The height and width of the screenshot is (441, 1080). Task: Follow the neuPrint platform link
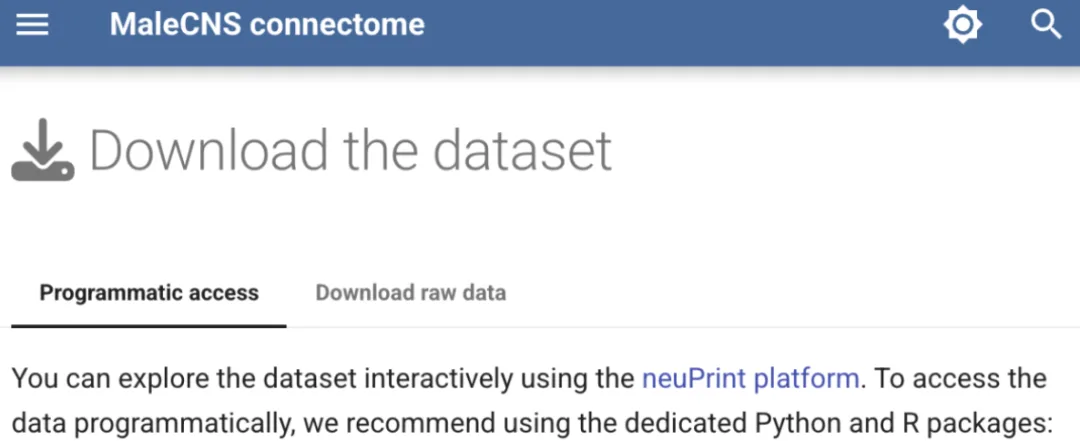pyautogui.click(x=750, y=379)
